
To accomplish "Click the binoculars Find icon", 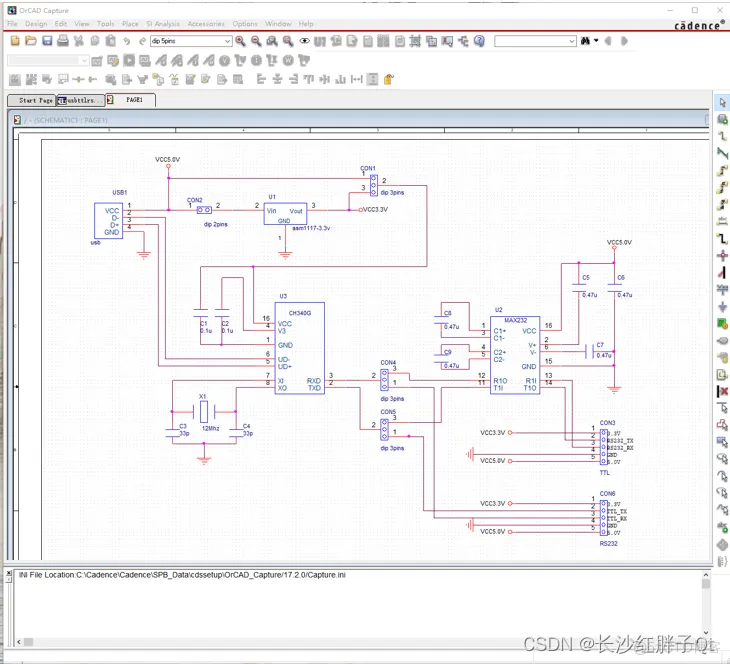I will (585, 41).
